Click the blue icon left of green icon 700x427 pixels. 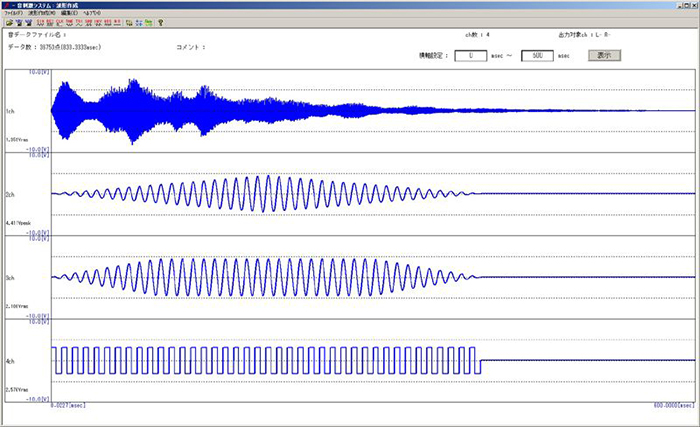(139, 22)
